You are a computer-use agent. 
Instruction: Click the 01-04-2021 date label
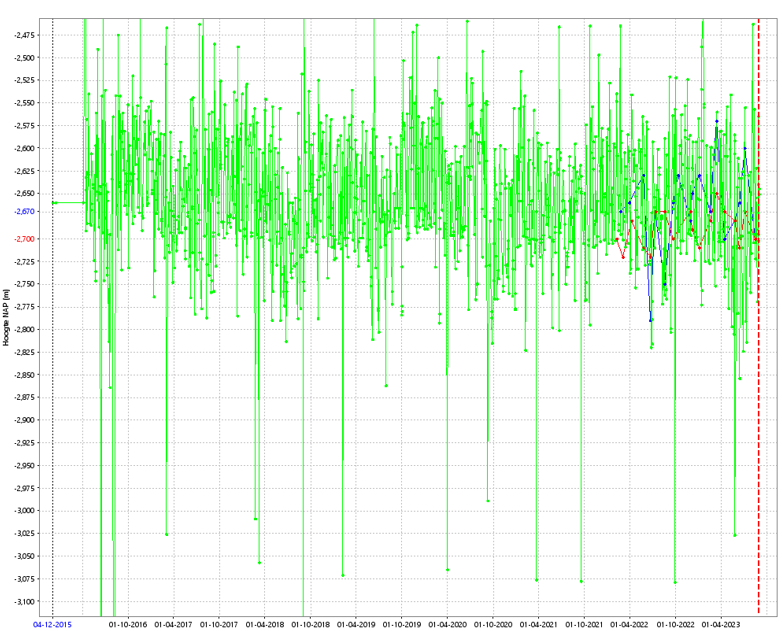pos(538,624)
